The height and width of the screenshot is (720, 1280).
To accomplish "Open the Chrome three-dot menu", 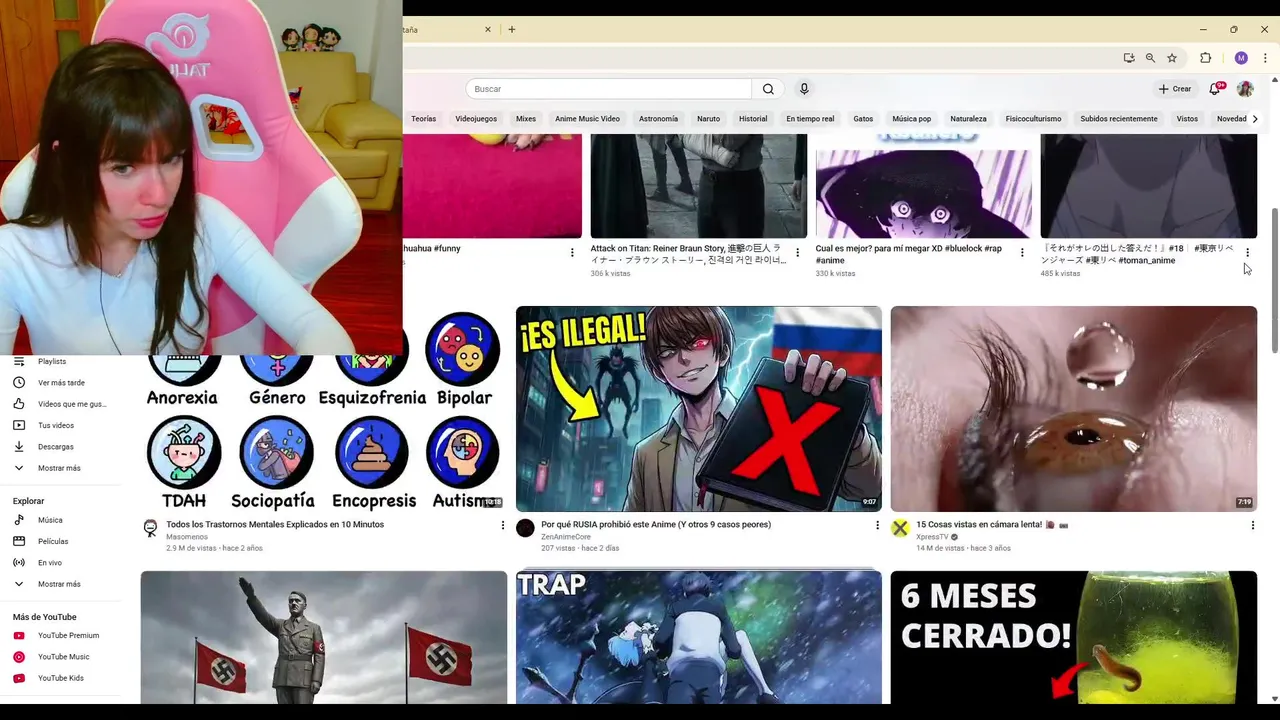I will pyautogui.click(x=1265, y=58).
